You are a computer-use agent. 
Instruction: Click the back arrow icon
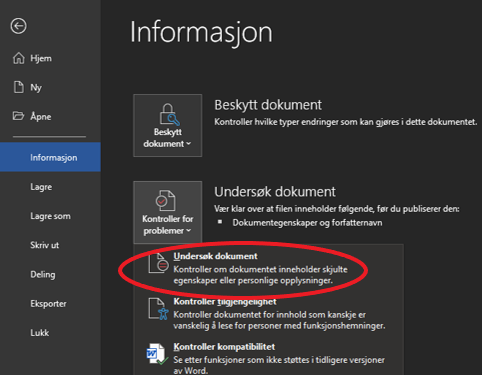tap(18, 26)
